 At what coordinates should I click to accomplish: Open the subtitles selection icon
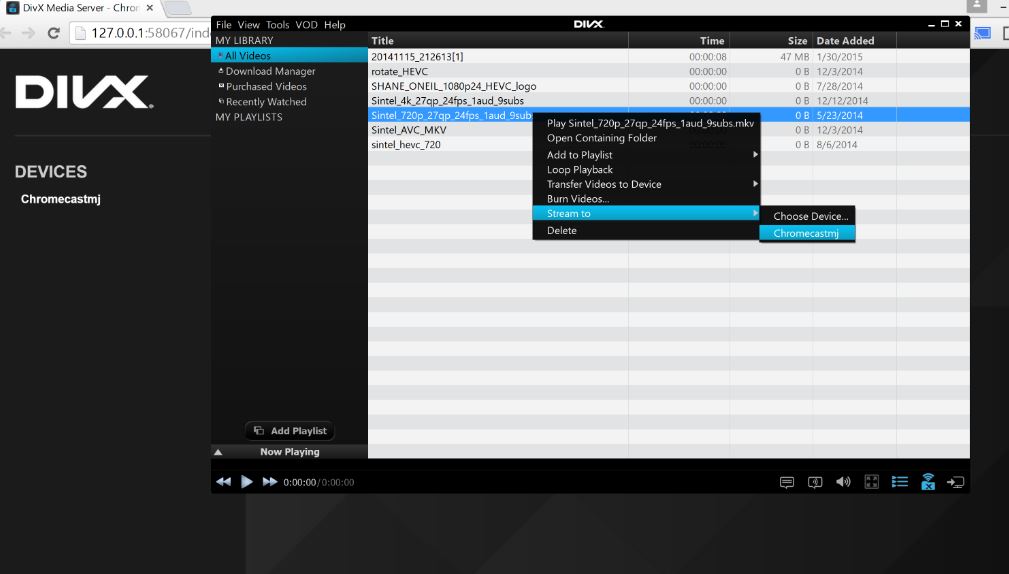[786, 482]
